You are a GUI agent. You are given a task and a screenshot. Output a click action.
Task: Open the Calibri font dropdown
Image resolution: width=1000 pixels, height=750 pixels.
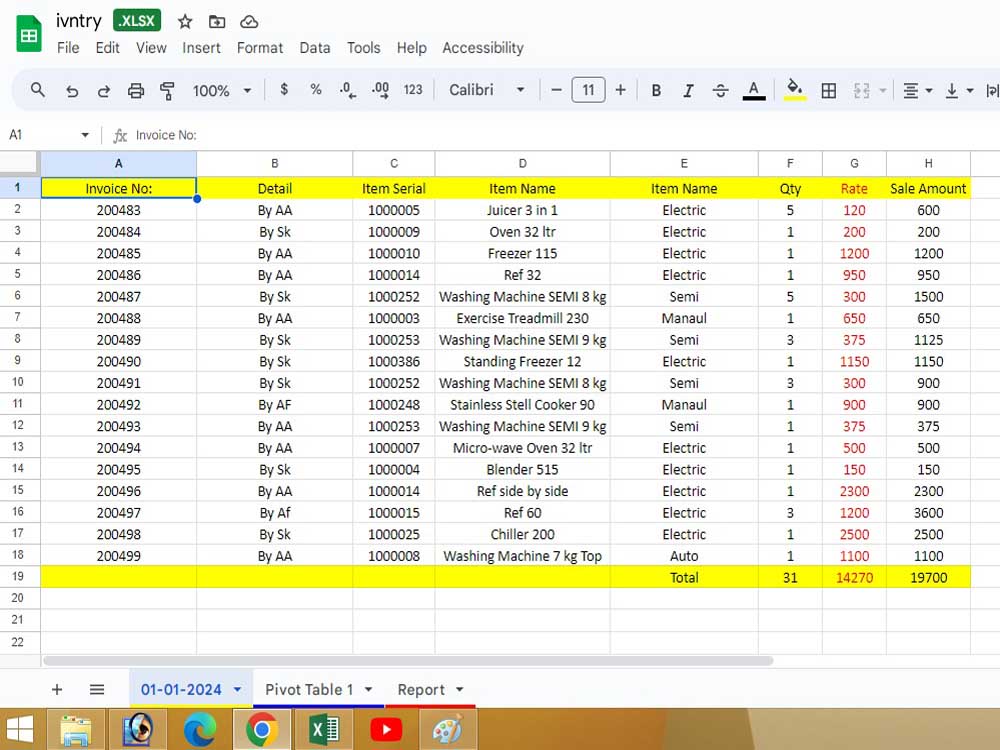click(487, 90)
